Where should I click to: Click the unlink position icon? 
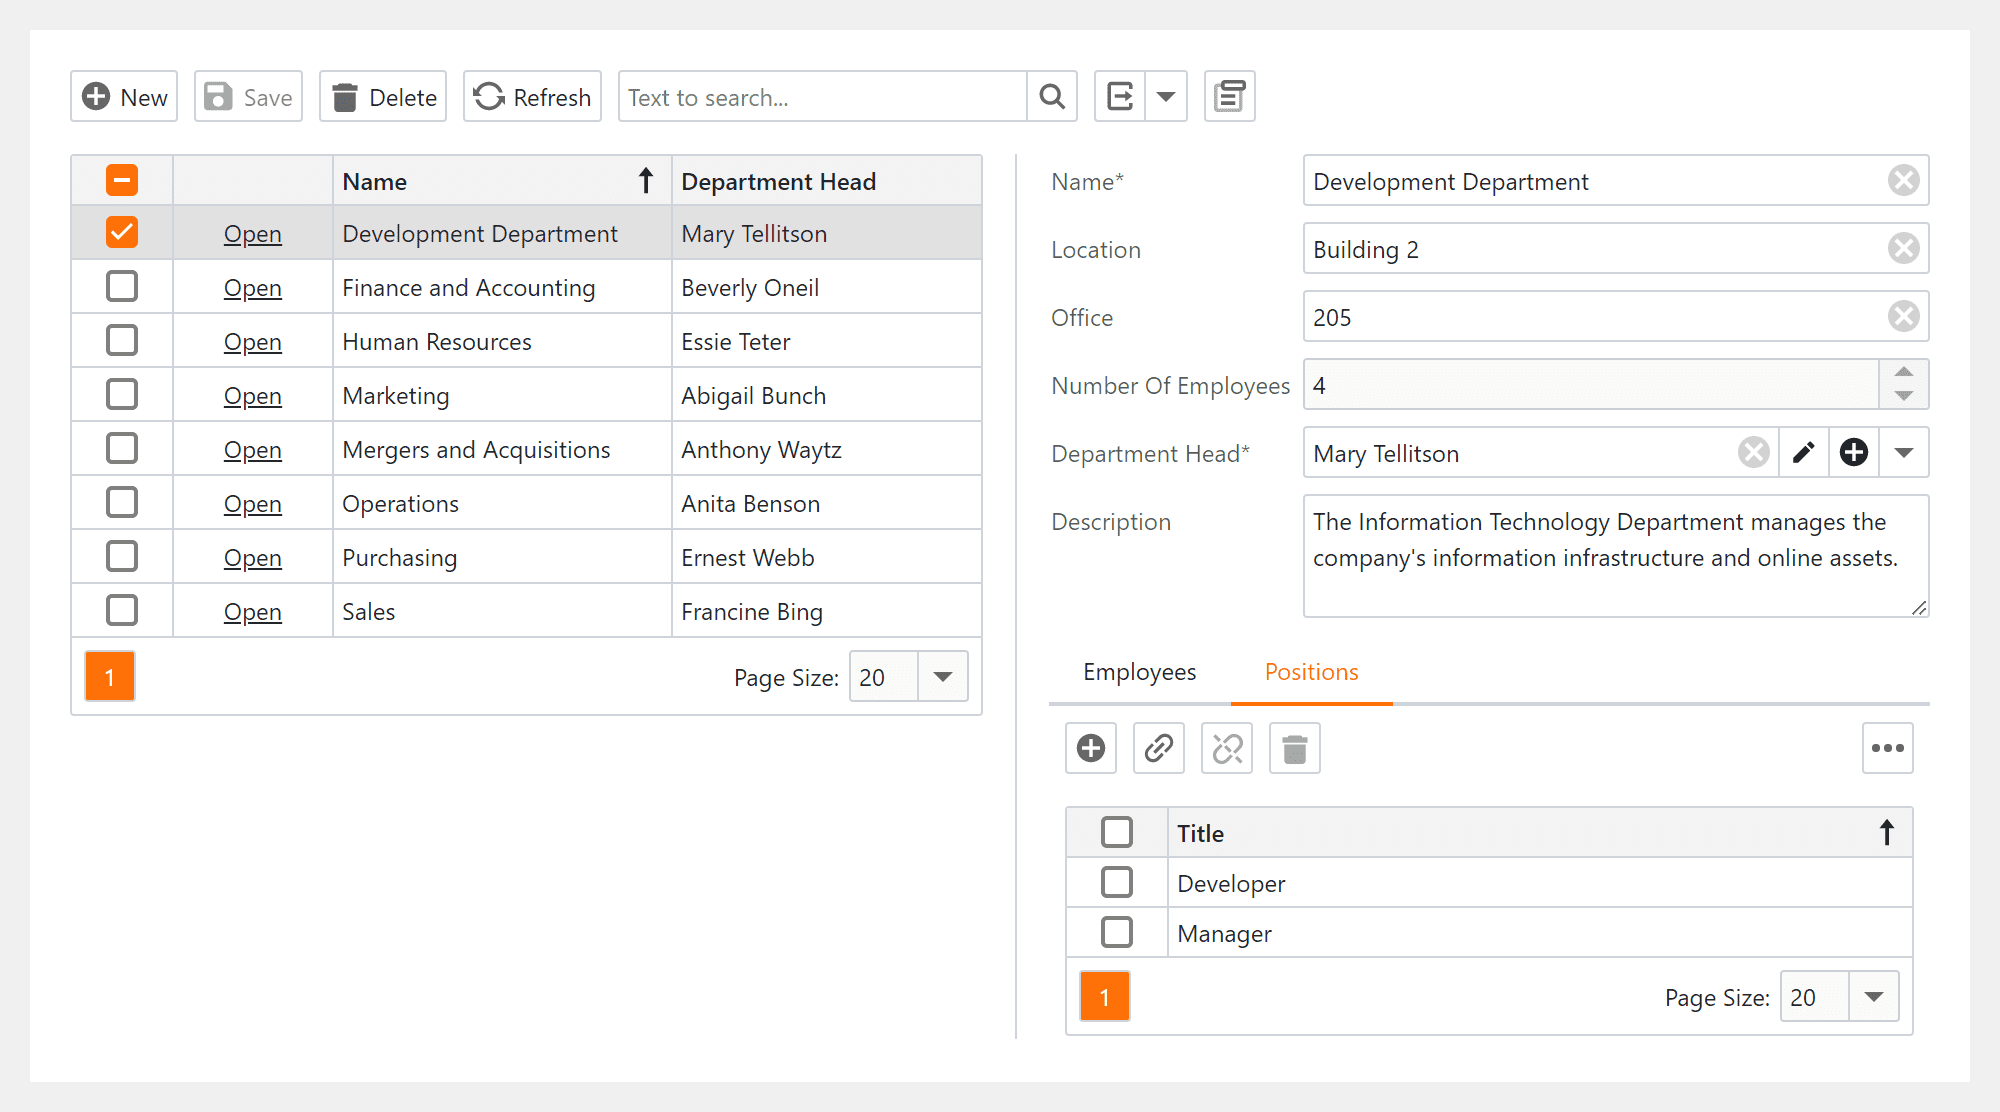click(x=1226, y=748)
